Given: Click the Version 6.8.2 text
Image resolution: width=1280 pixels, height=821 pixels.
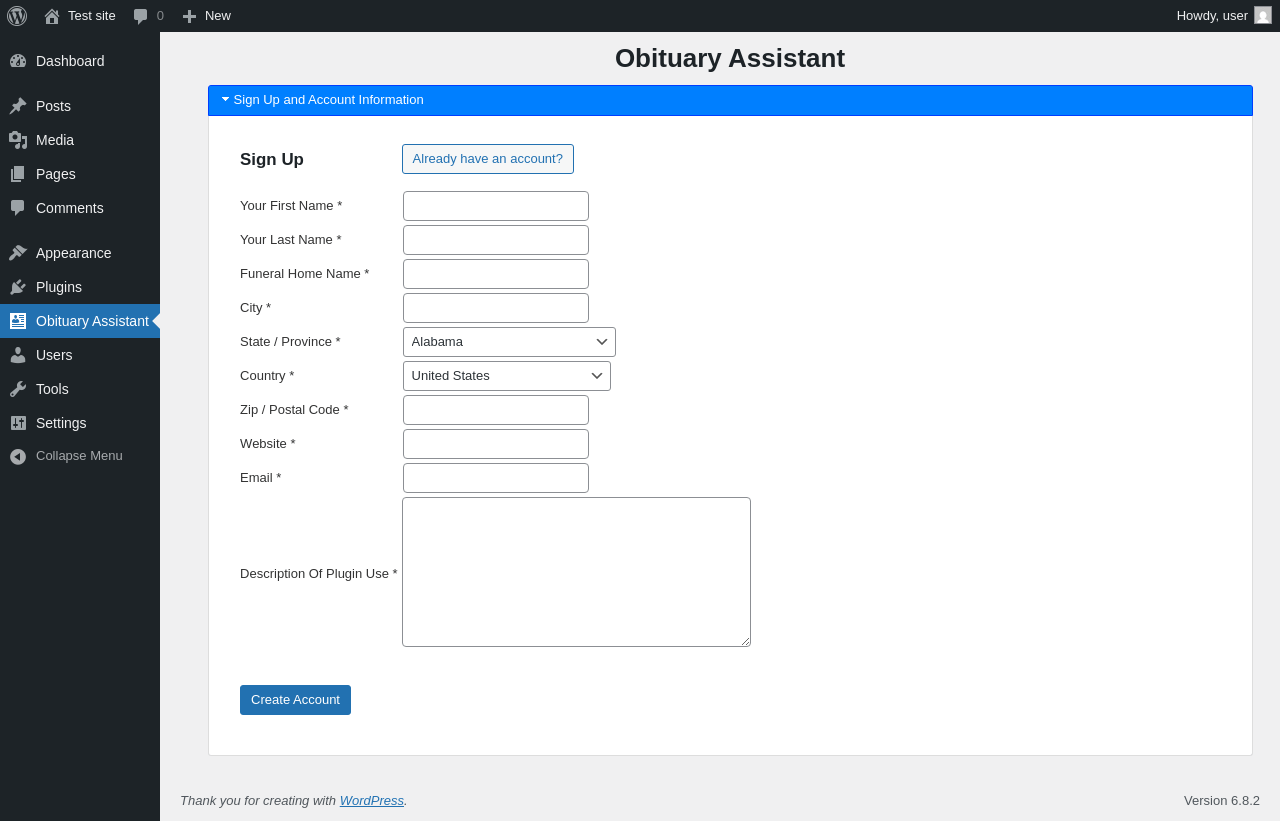Looking at the screenshot, I should [x=1222, y=801].
